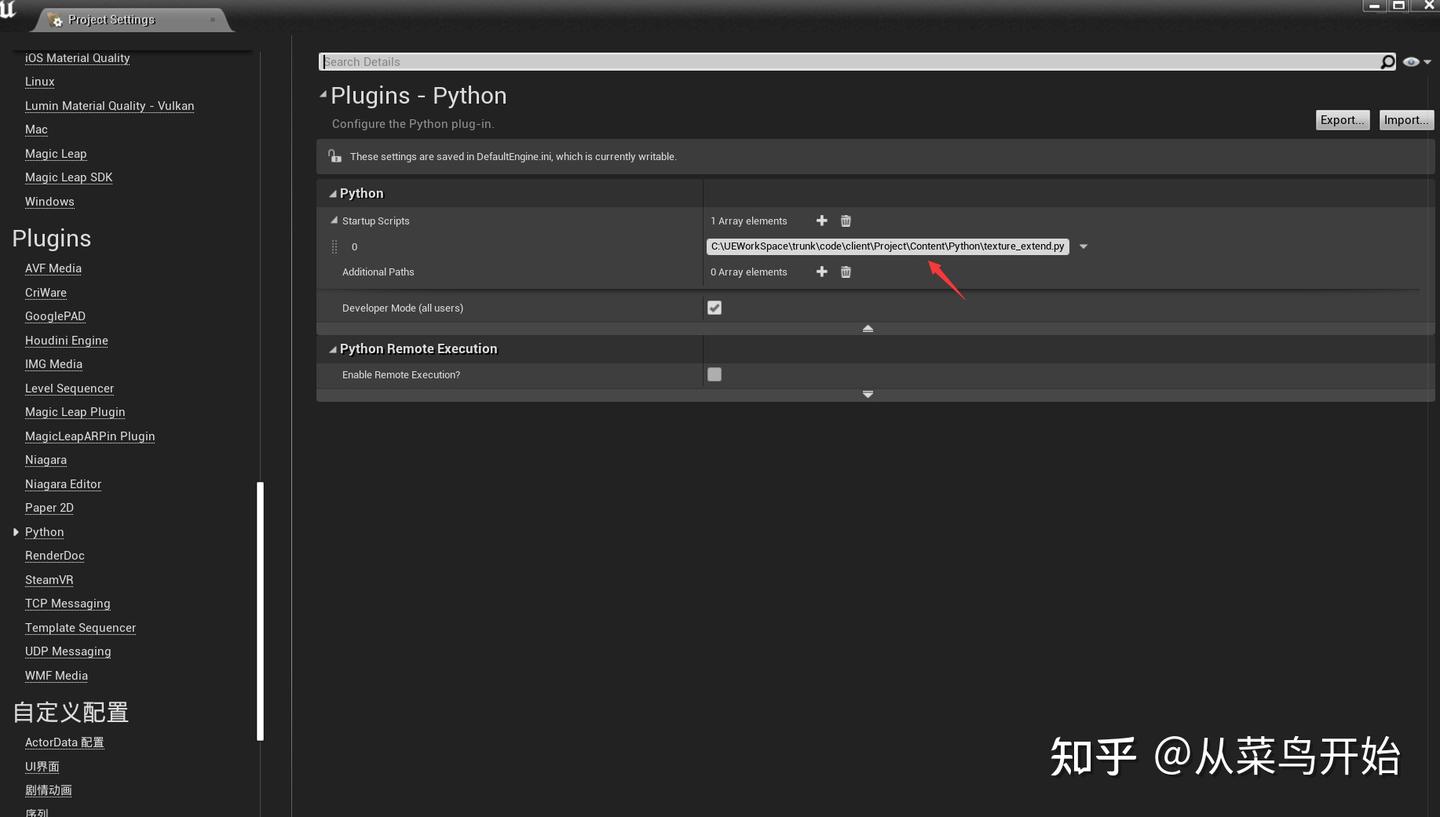
Task: Enable Remote Execution checkbox
Action: [x=714, y=374]
